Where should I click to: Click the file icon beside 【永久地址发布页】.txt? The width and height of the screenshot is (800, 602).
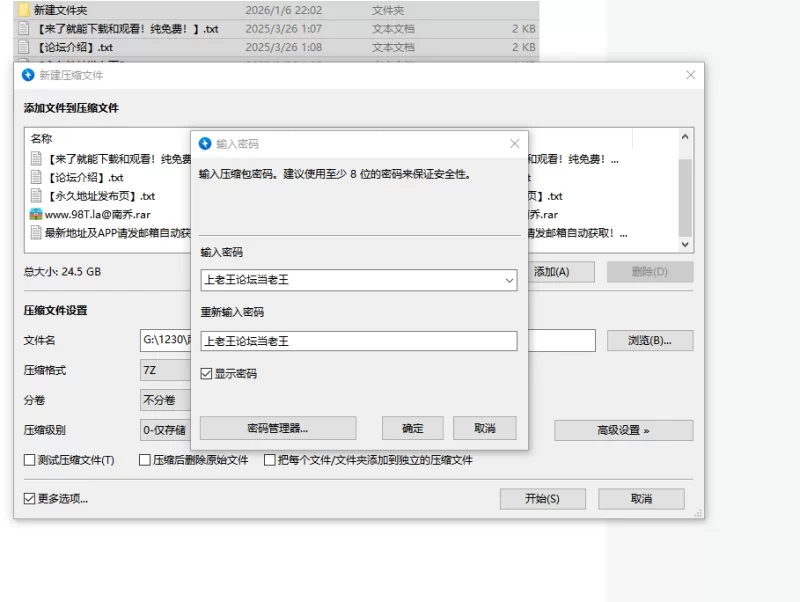(x=36, y=196)
